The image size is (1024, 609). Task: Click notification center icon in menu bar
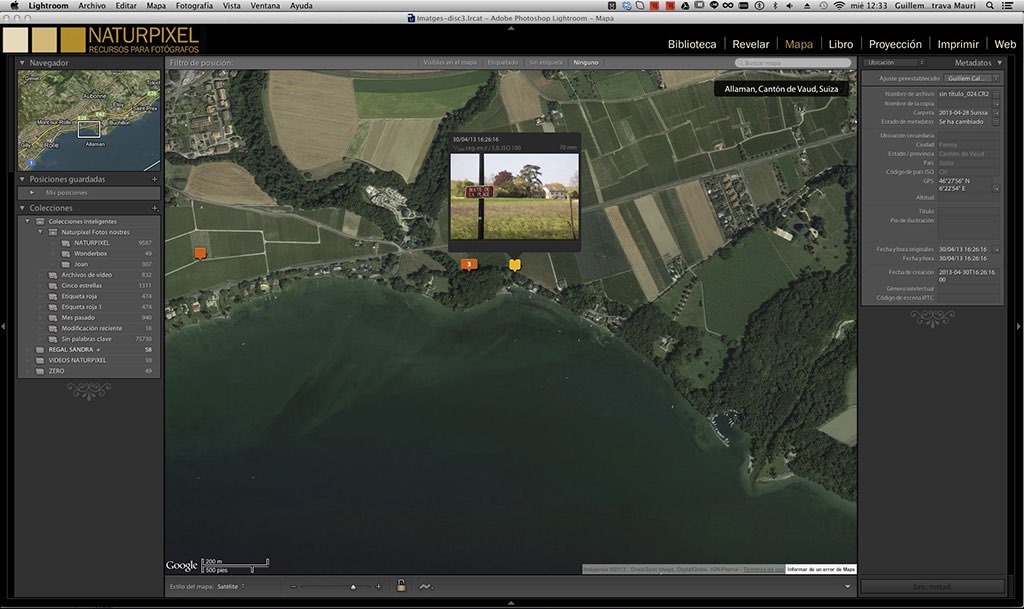coord(1008,5)
